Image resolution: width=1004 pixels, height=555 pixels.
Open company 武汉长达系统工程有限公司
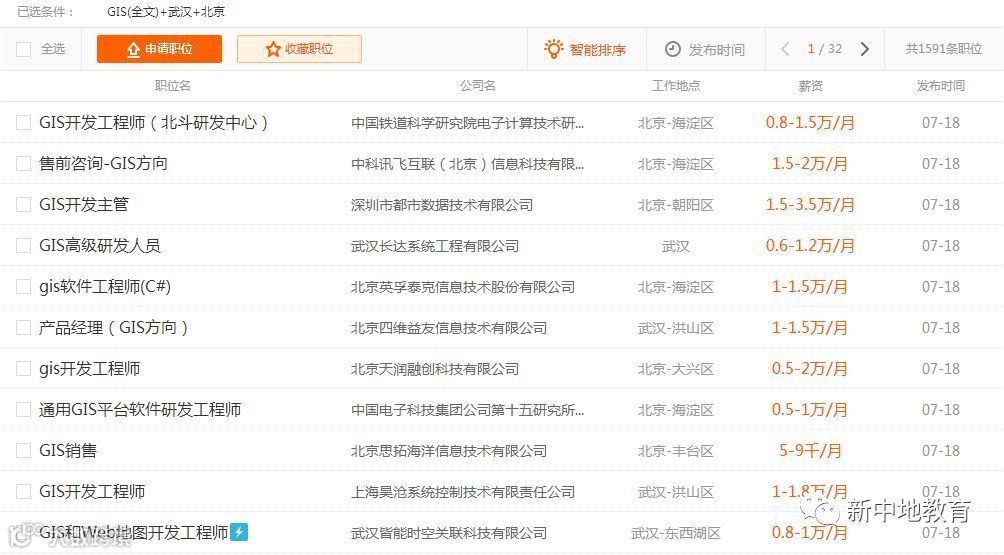pyautogui.click(x=435, y=246)
